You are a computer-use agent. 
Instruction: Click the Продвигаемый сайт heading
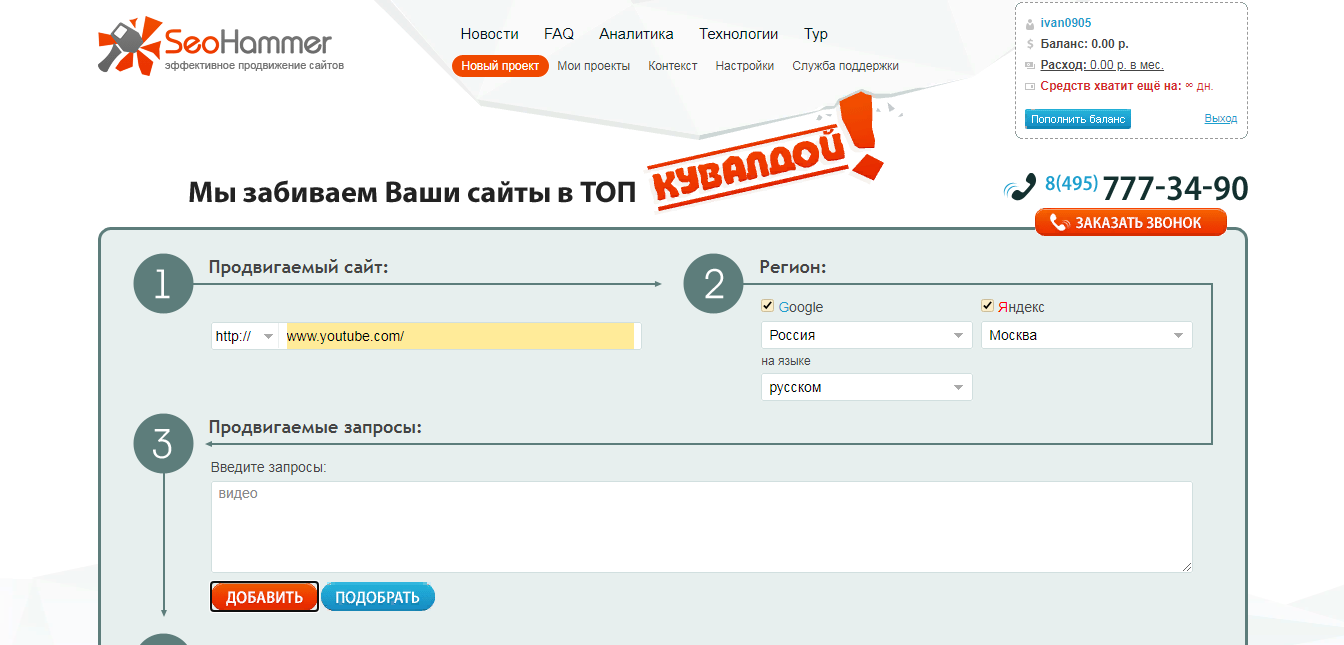pos(298,267)
